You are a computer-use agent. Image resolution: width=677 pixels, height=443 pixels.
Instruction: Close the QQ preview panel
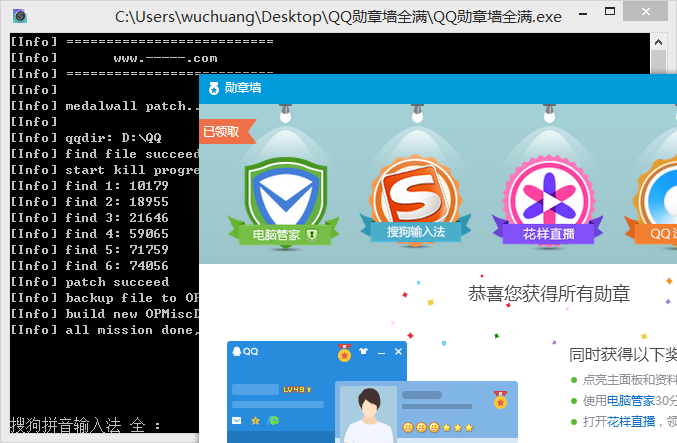pyautogui.click(x=398, y=352)
